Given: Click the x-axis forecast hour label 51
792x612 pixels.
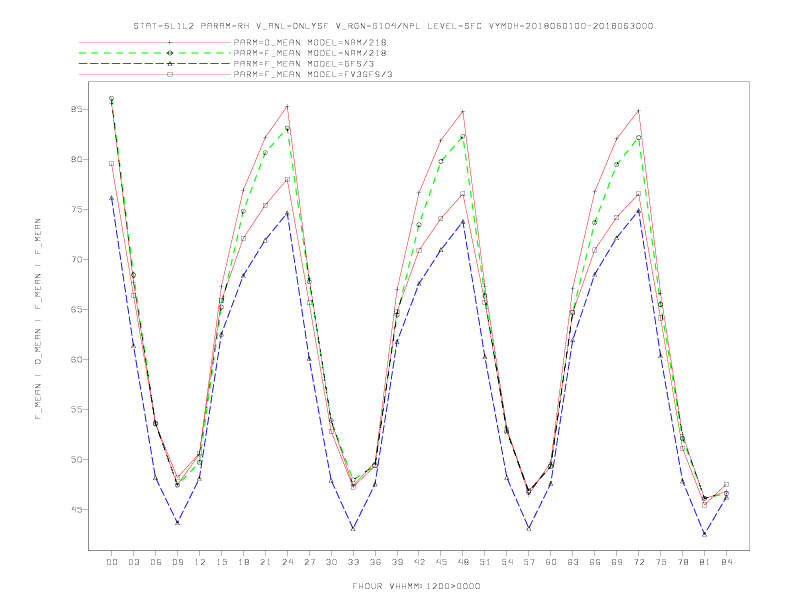Looking at the screenshot, I should 485,562.
